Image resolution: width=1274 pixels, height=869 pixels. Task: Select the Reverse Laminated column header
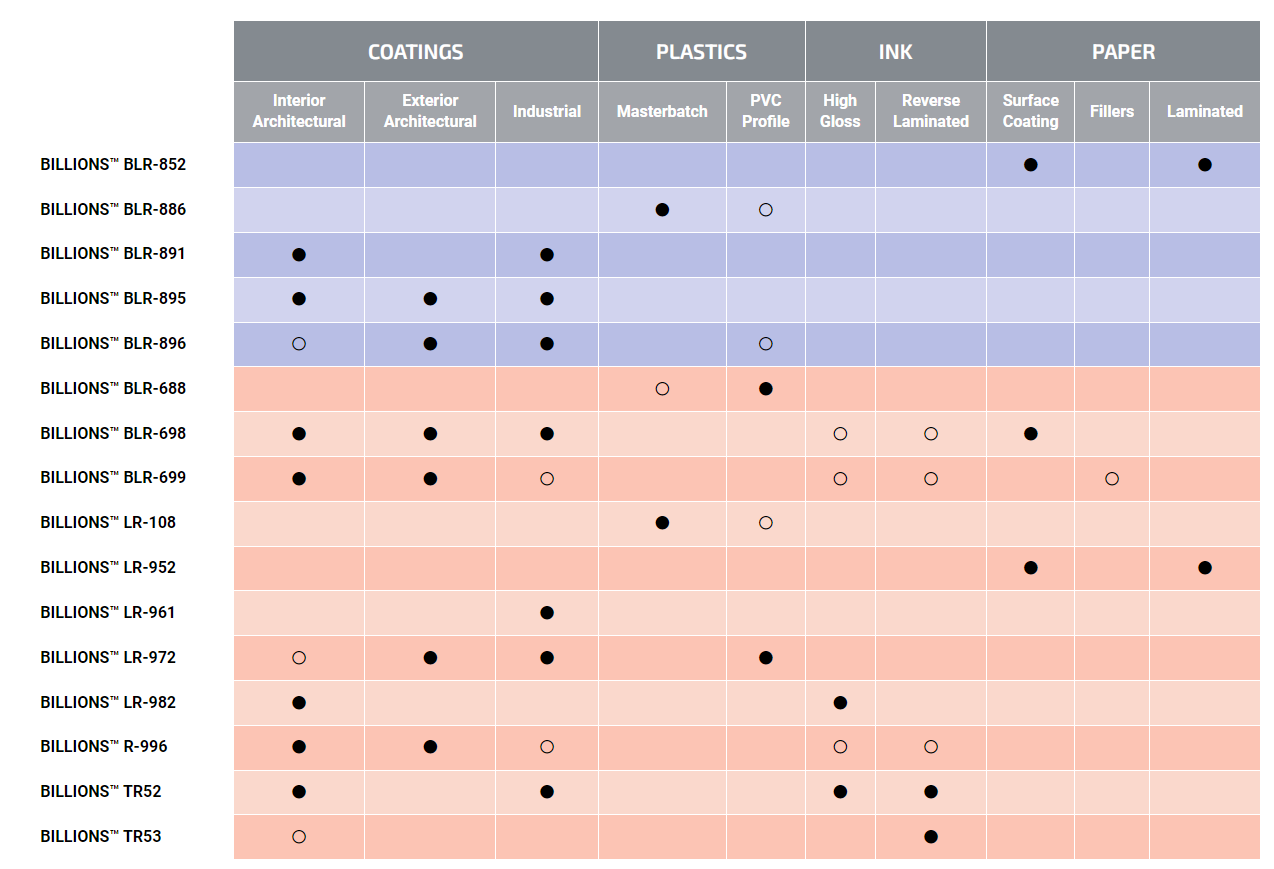pos(931,111)
